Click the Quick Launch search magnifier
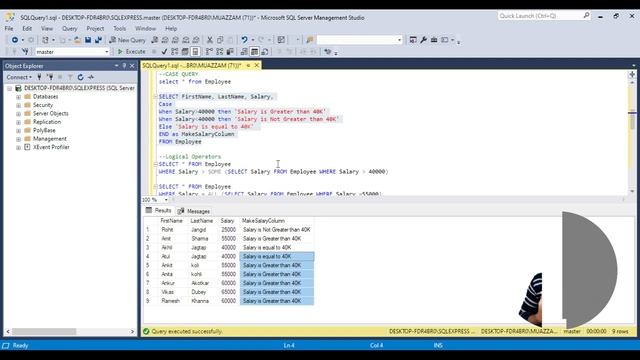The height and width of the screenshot is (360, 640). click(586, 16)
